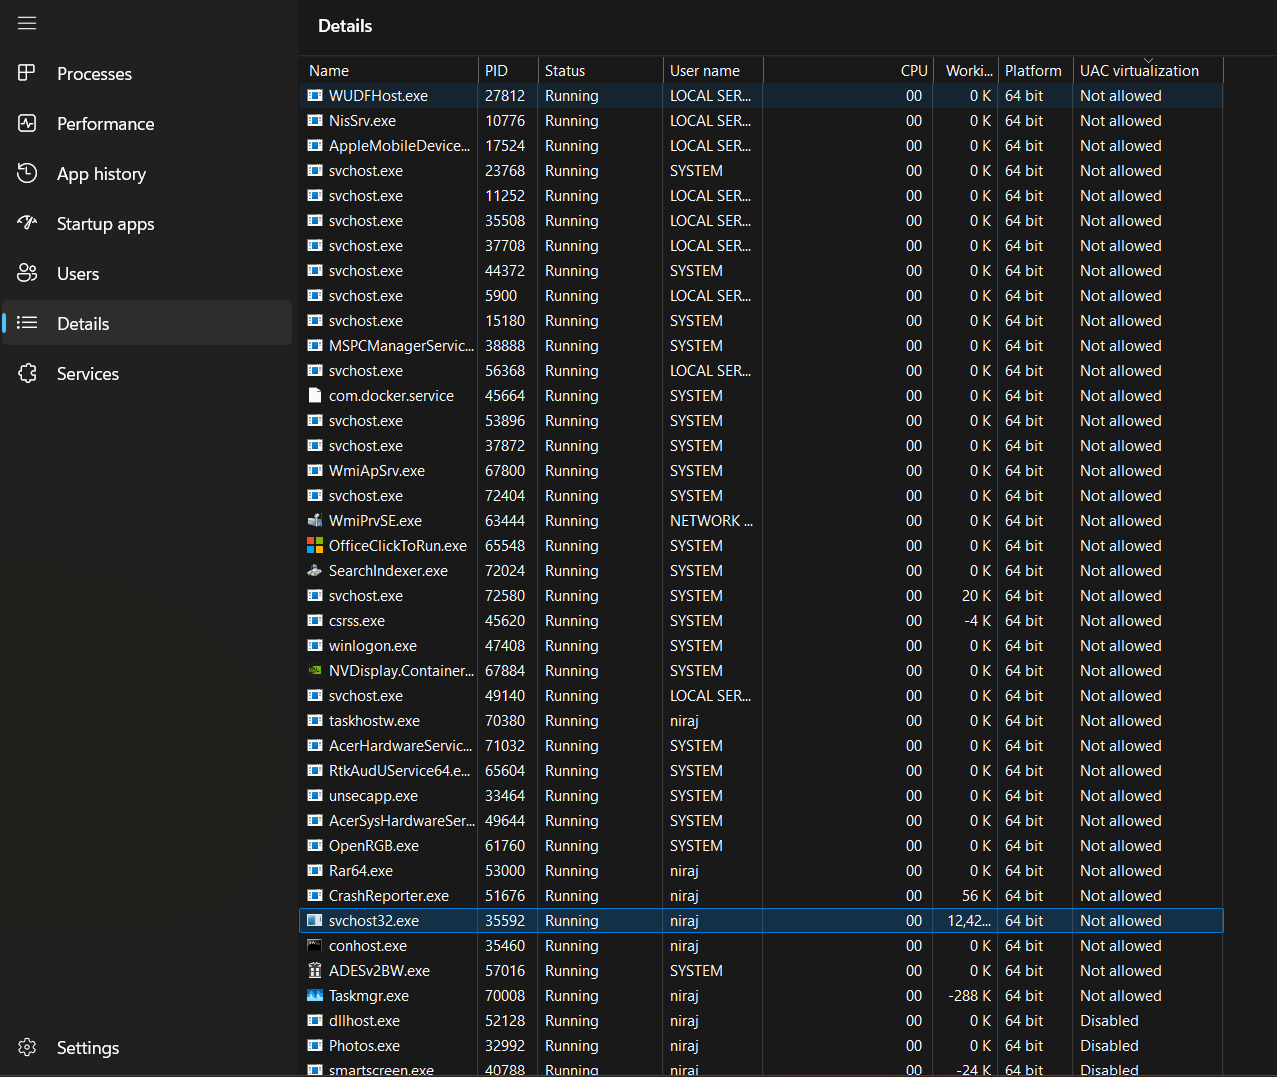Sort by the CPU column header

[848, 71]
